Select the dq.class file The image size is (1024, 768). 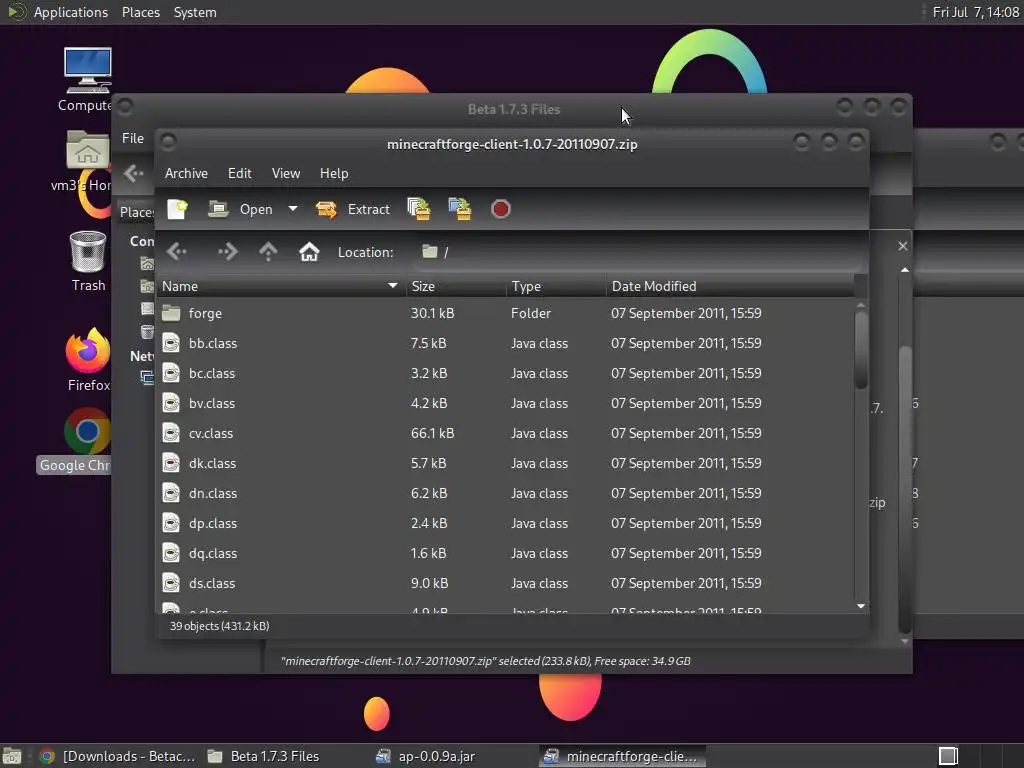(x=506, y=554)
